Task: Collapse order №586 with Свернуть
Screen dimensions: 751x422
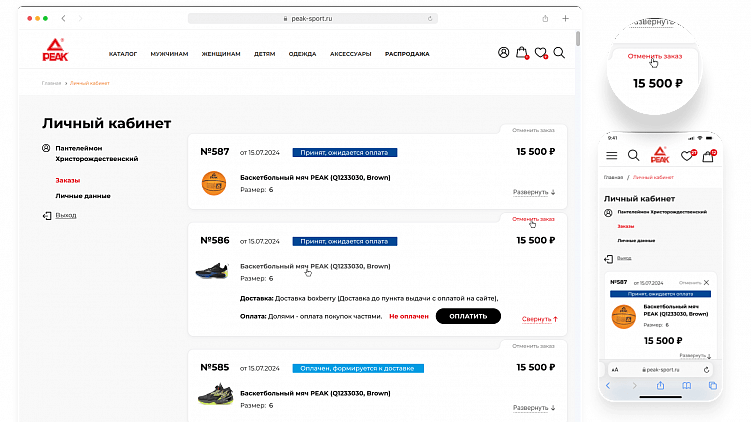Action: 539,319
